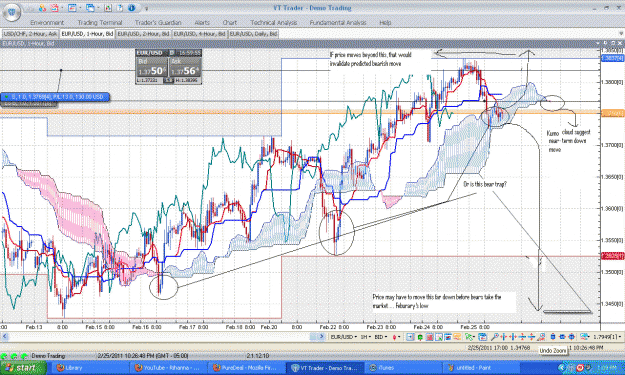Screen dimensions: 625x375
Task: Click the red 1.3525 price level tag
Action: pos(612,256)
